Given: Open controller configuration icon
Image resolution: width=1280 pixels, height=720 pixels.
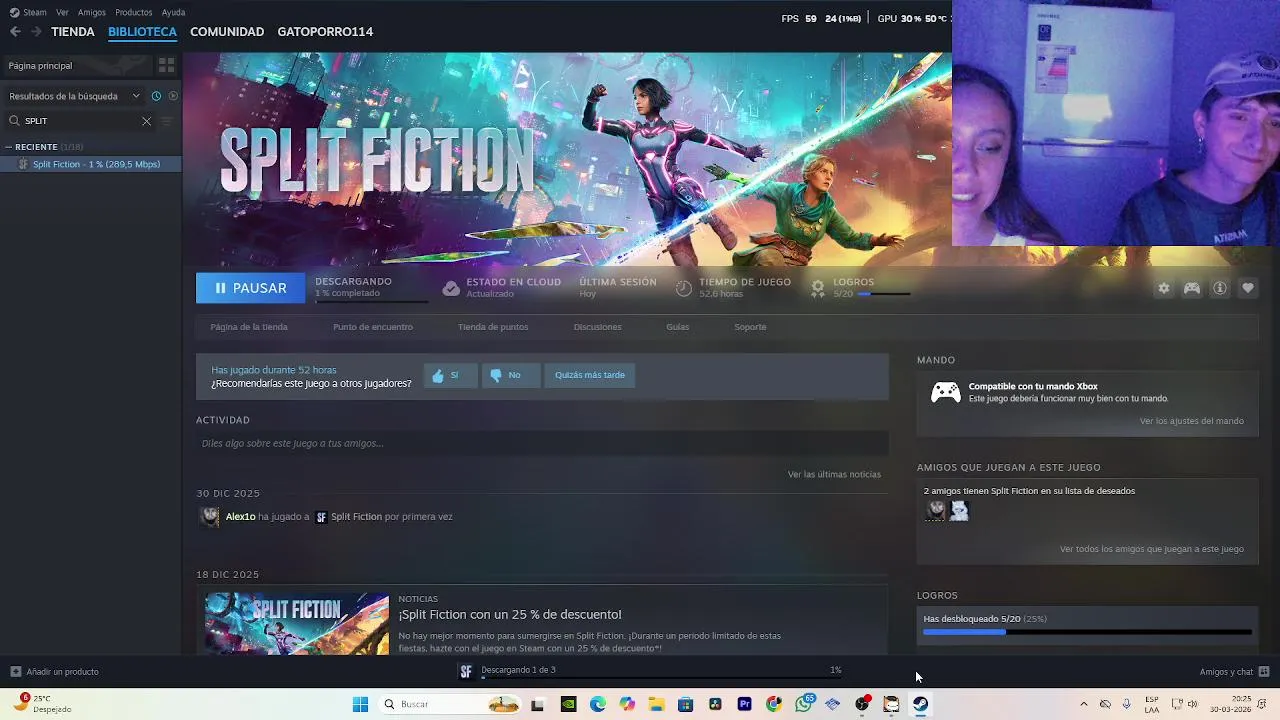Looking at the screenshot, I should tap(1192, 288).
